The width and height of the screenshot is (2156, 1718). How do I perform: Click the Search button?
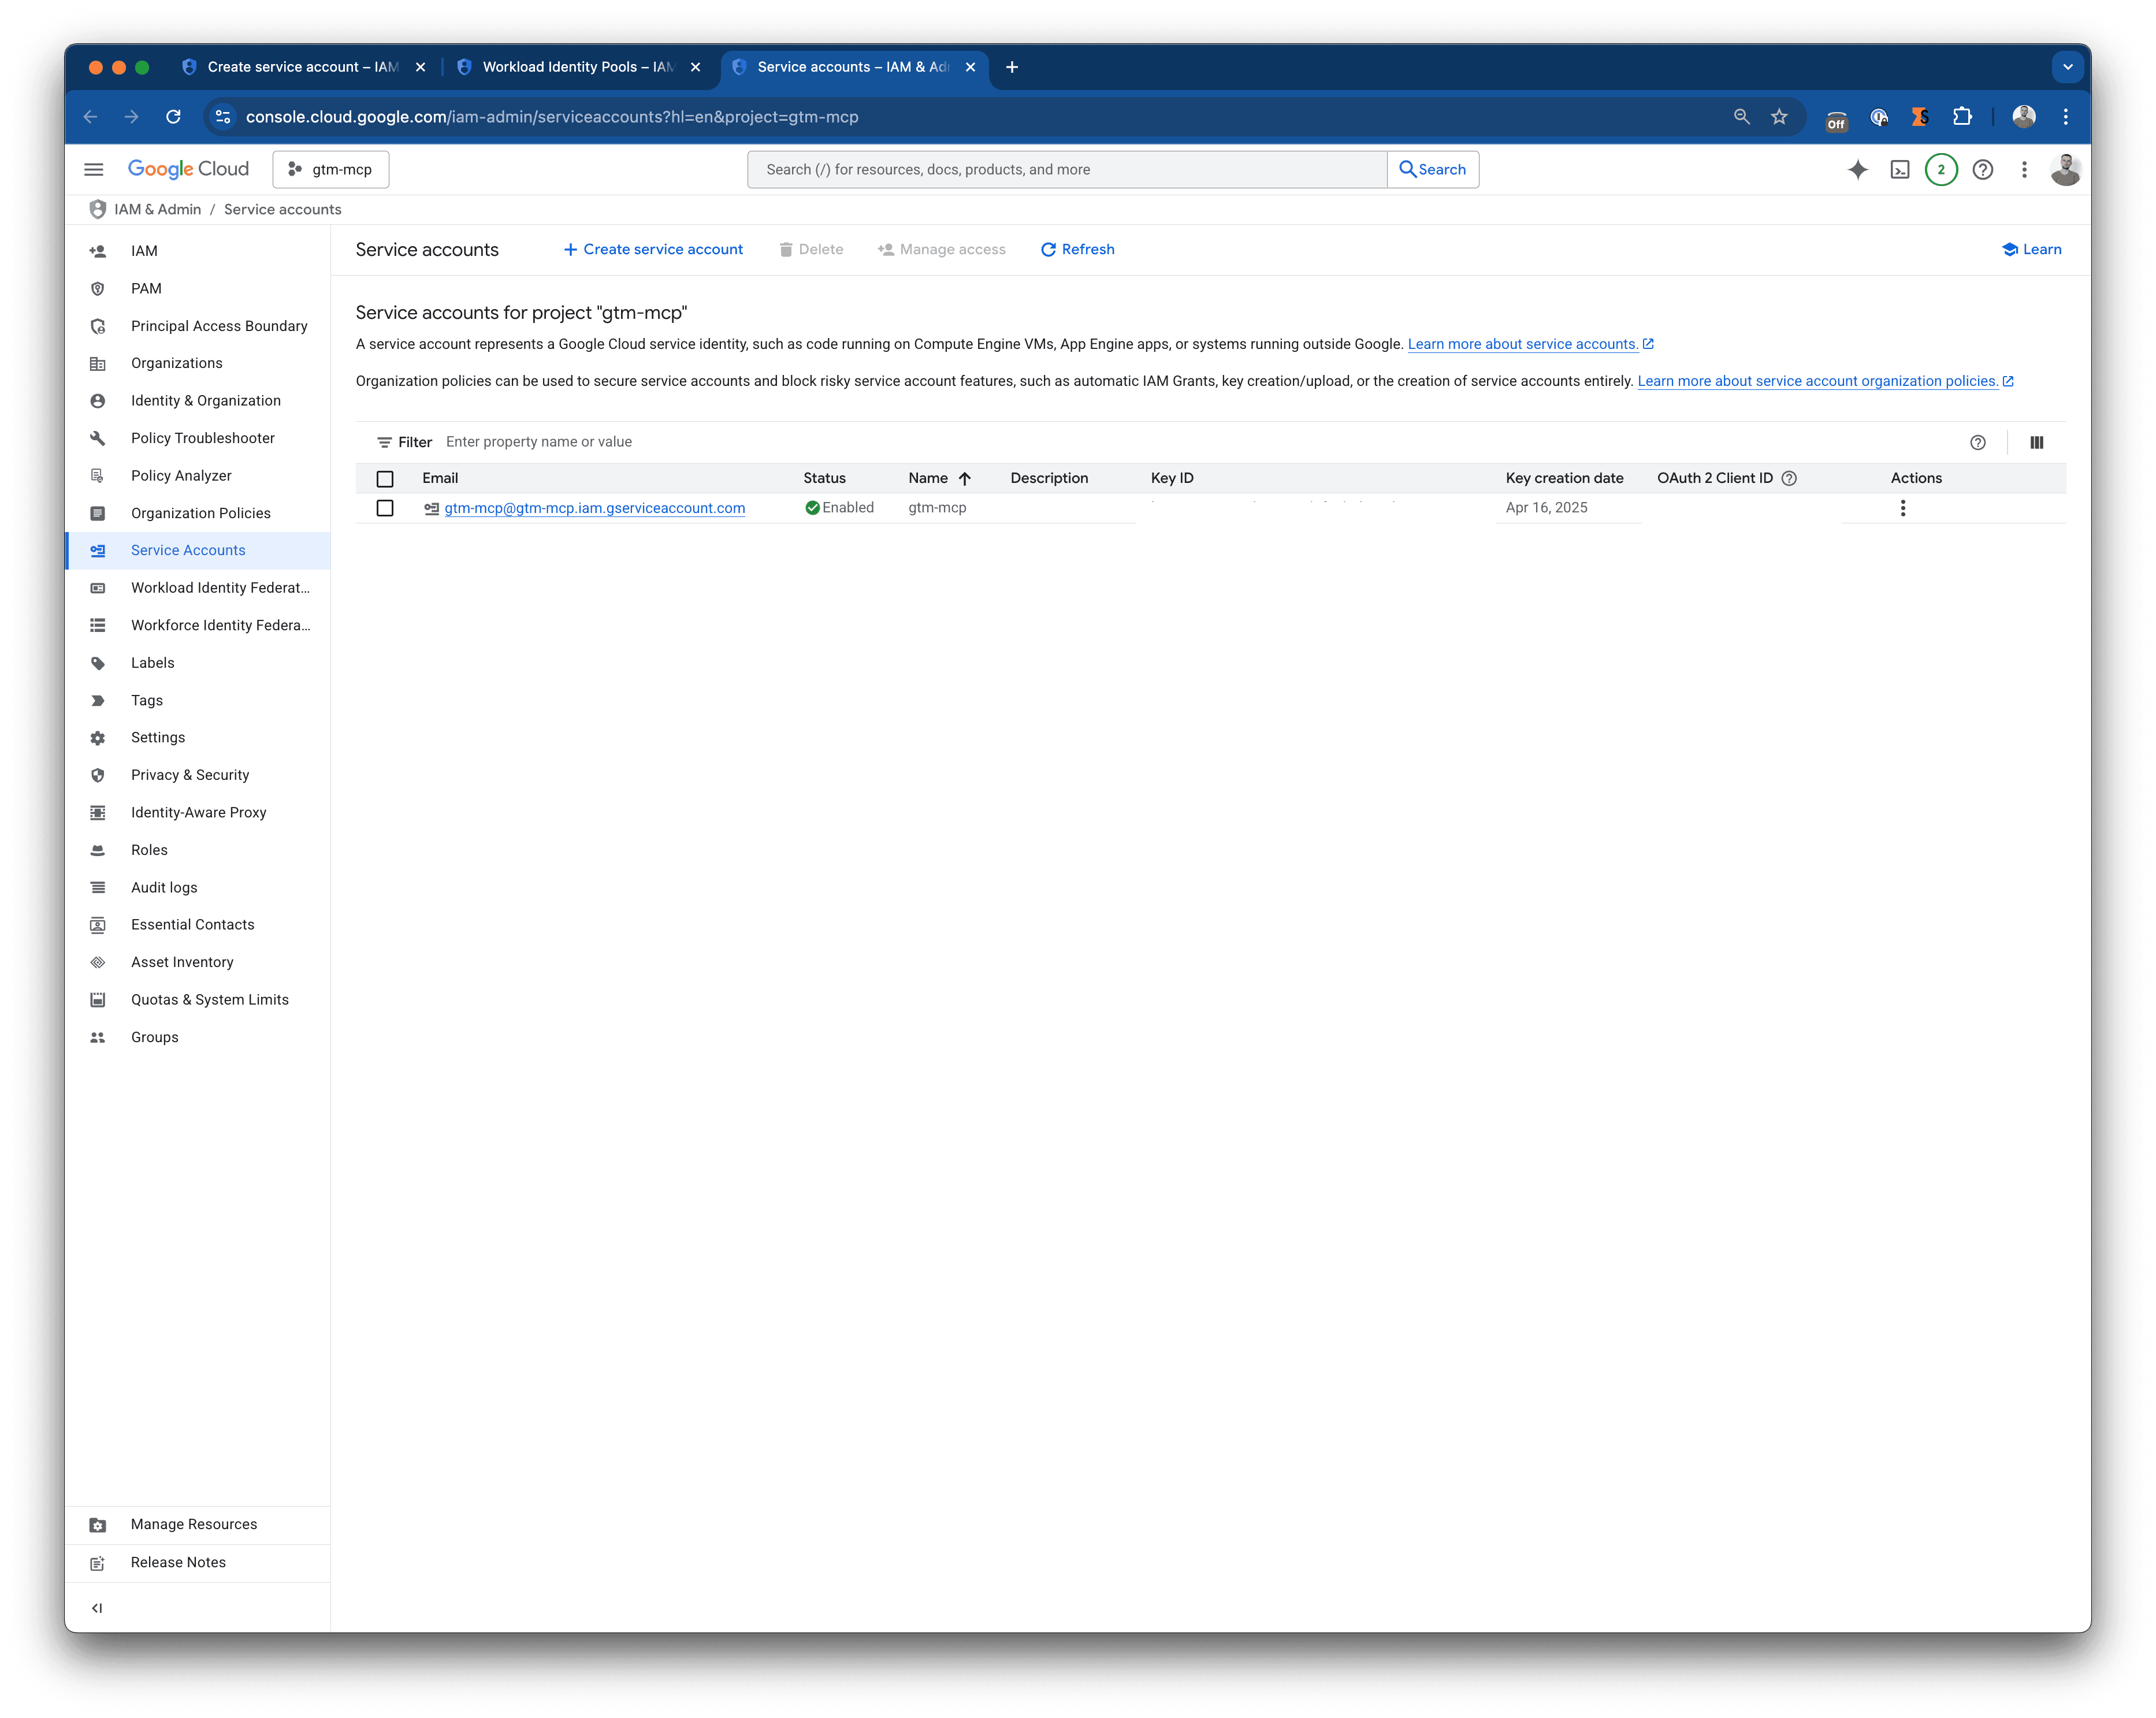(1432, 170)
